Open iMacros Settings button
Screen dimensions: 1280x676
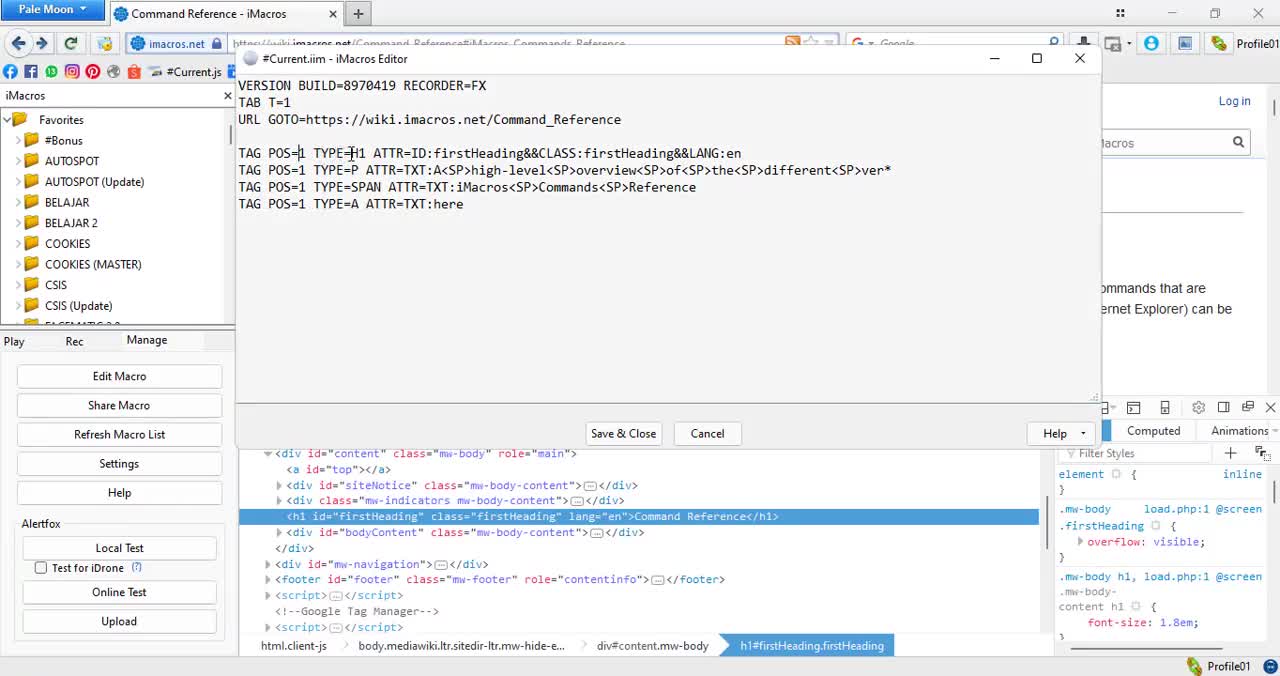coord(119,463)
